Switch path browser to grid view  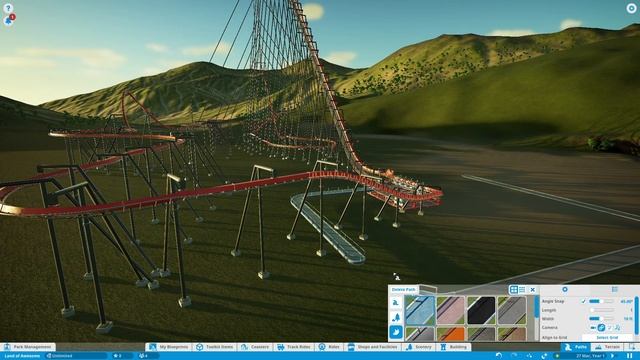coord(514,289)
